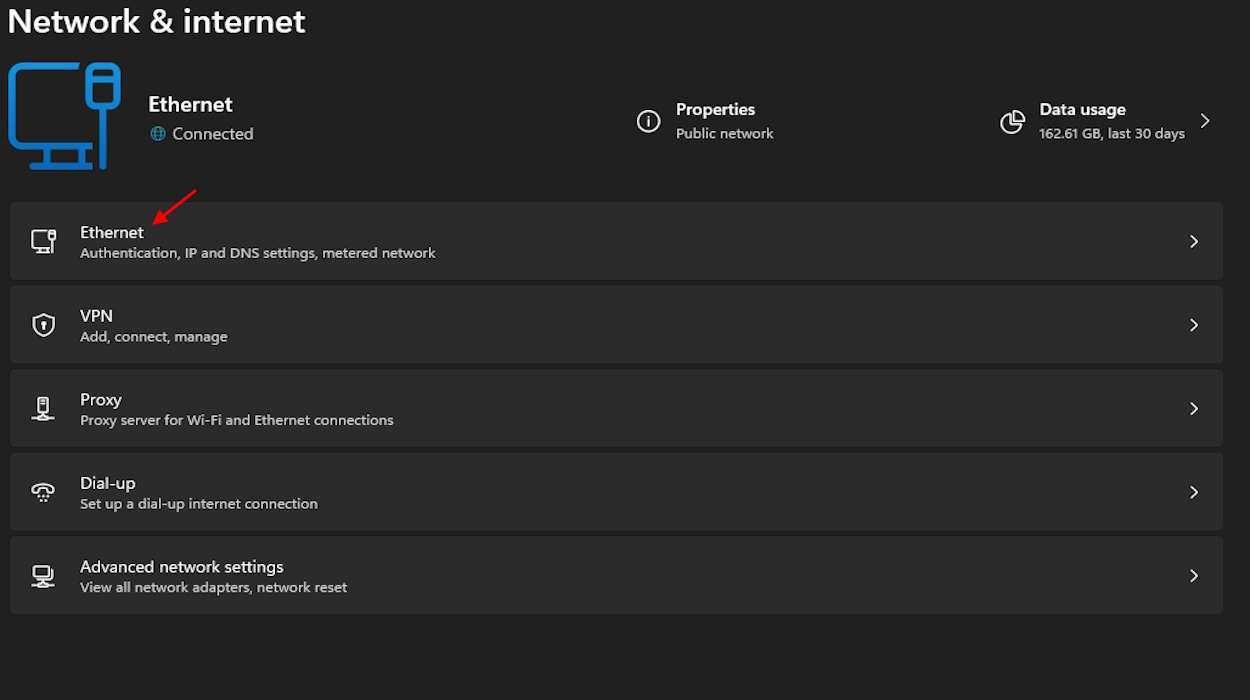The height and width of the screenshot is (700, 1250).
Task: Click the Network & internet page title
Action: (156, 22)
